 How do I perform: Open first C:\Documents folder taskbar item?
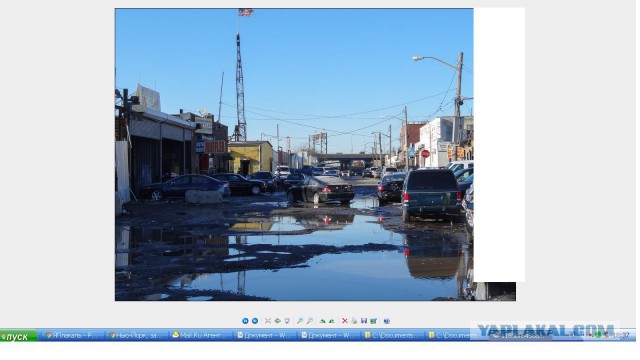pos(392,336)
